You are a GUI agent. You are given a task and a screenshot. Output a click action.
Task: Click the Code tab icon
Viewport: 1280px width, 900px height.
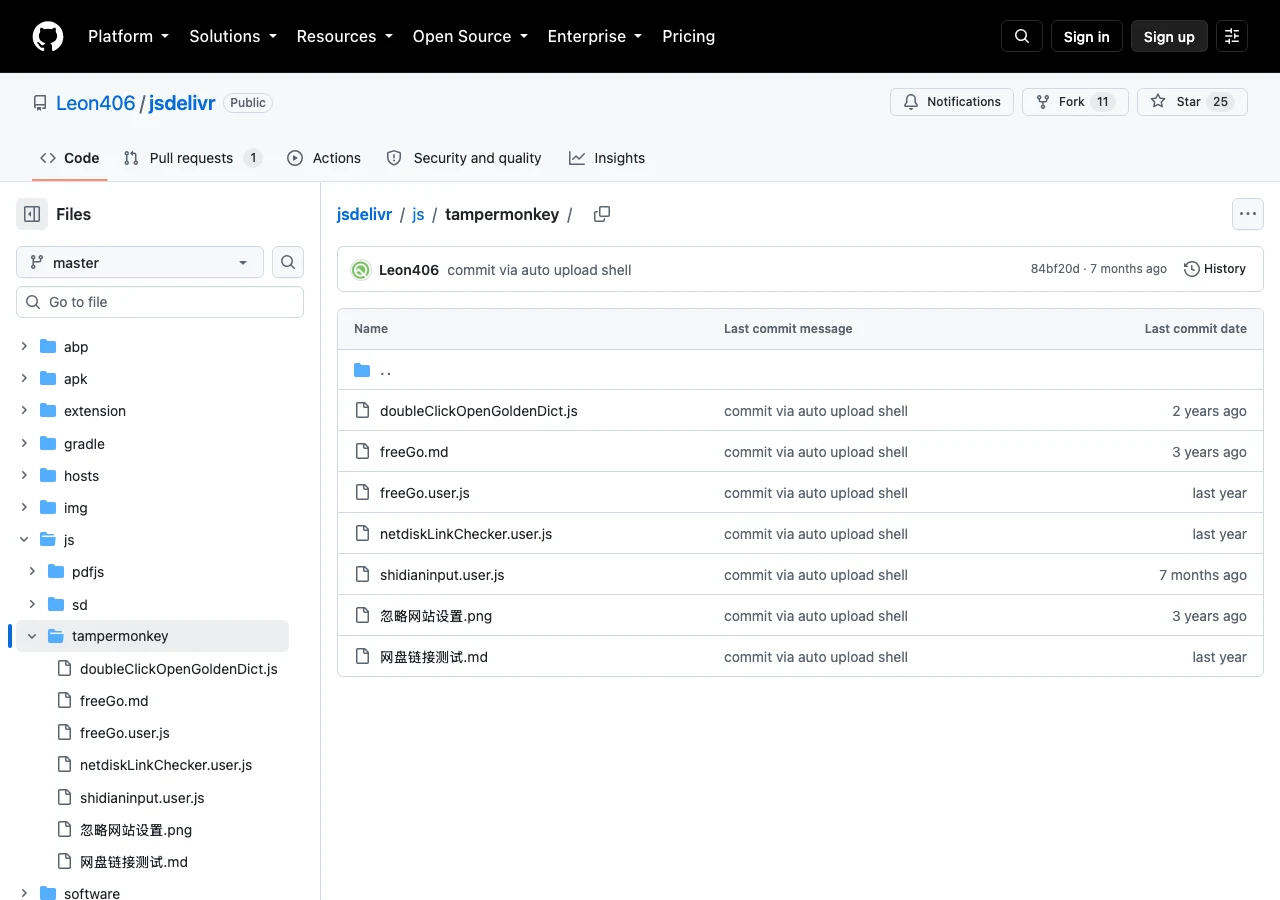pos(48,158)
